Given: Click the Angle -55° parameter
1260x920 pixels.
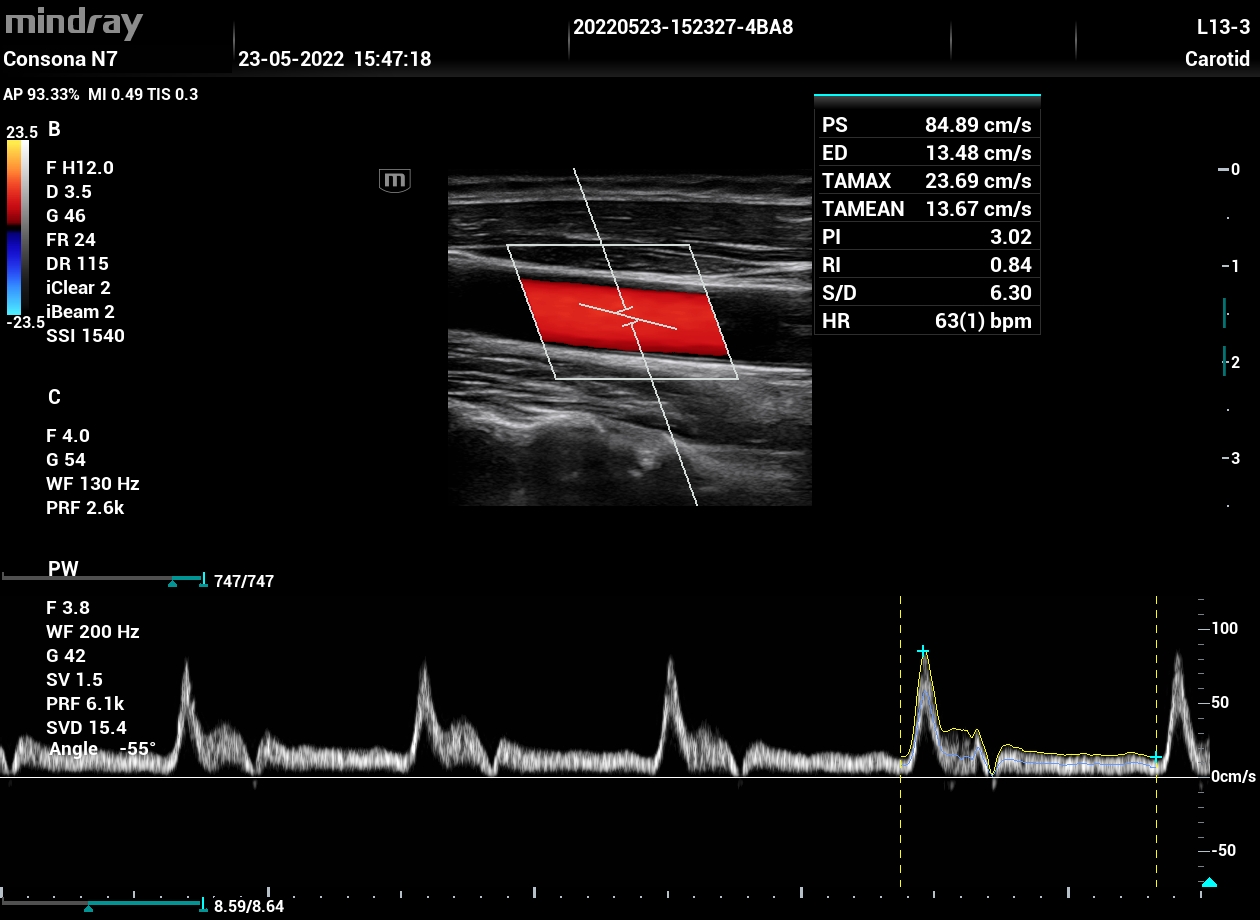Looking at the screenshot, I should [102, 749].
